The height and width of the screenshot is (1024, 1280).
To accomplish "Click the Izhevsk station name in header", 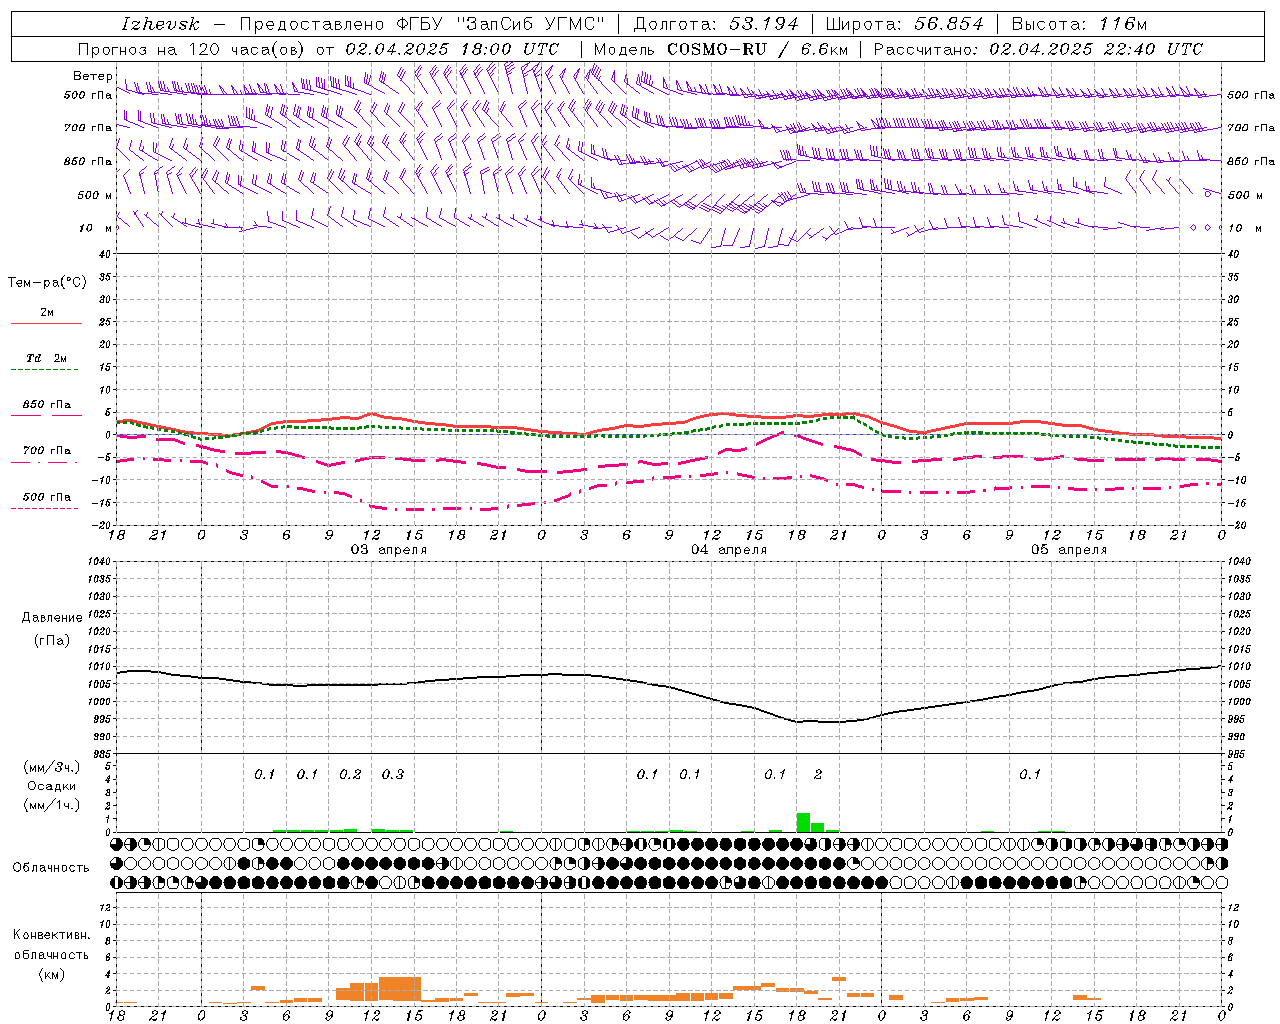I will click(160, 24).
